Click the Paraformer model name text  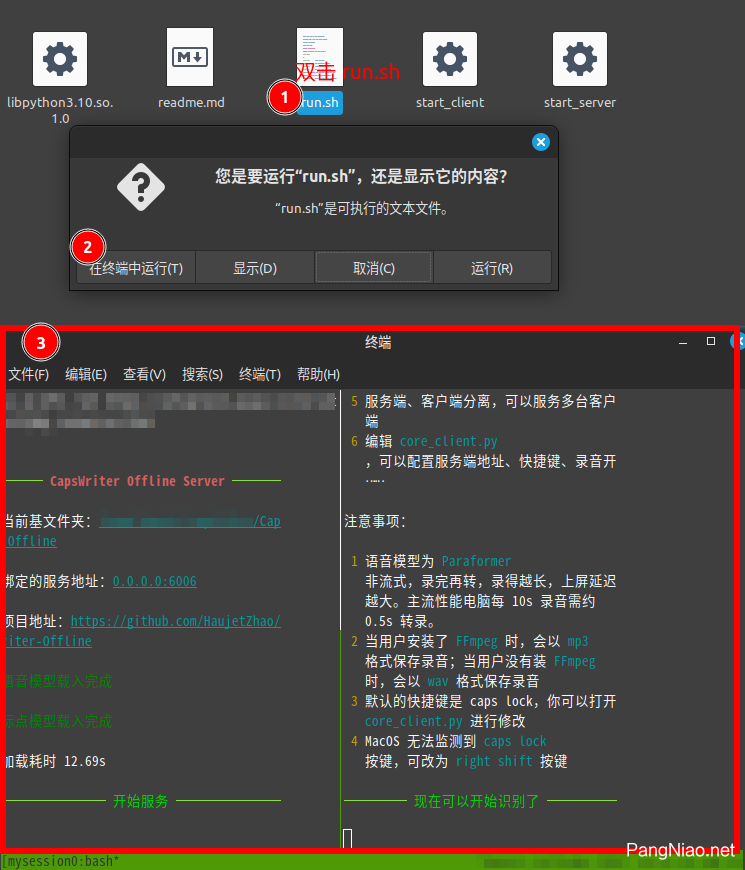(x=476, y=561)
